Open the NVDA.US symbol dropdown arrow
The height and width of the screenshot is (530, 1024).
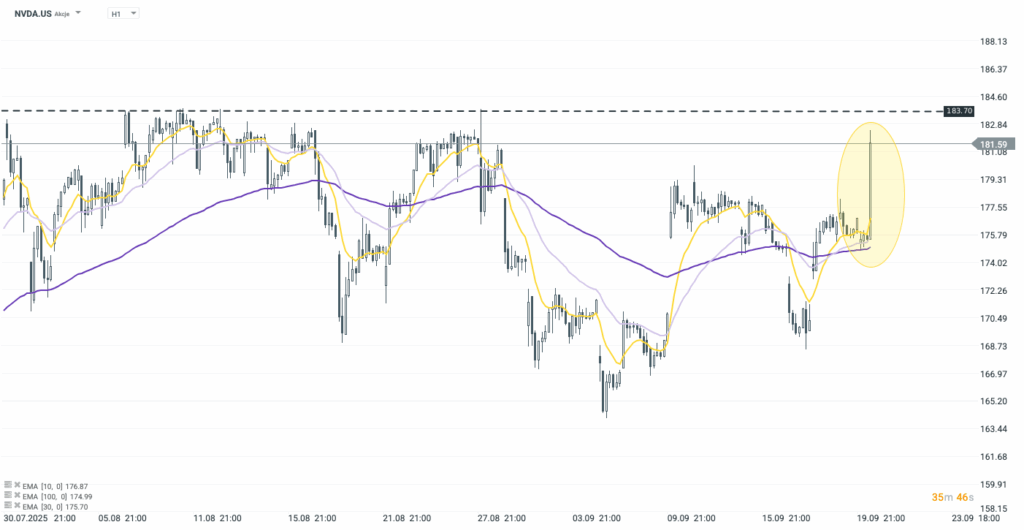tap(78, 14)
